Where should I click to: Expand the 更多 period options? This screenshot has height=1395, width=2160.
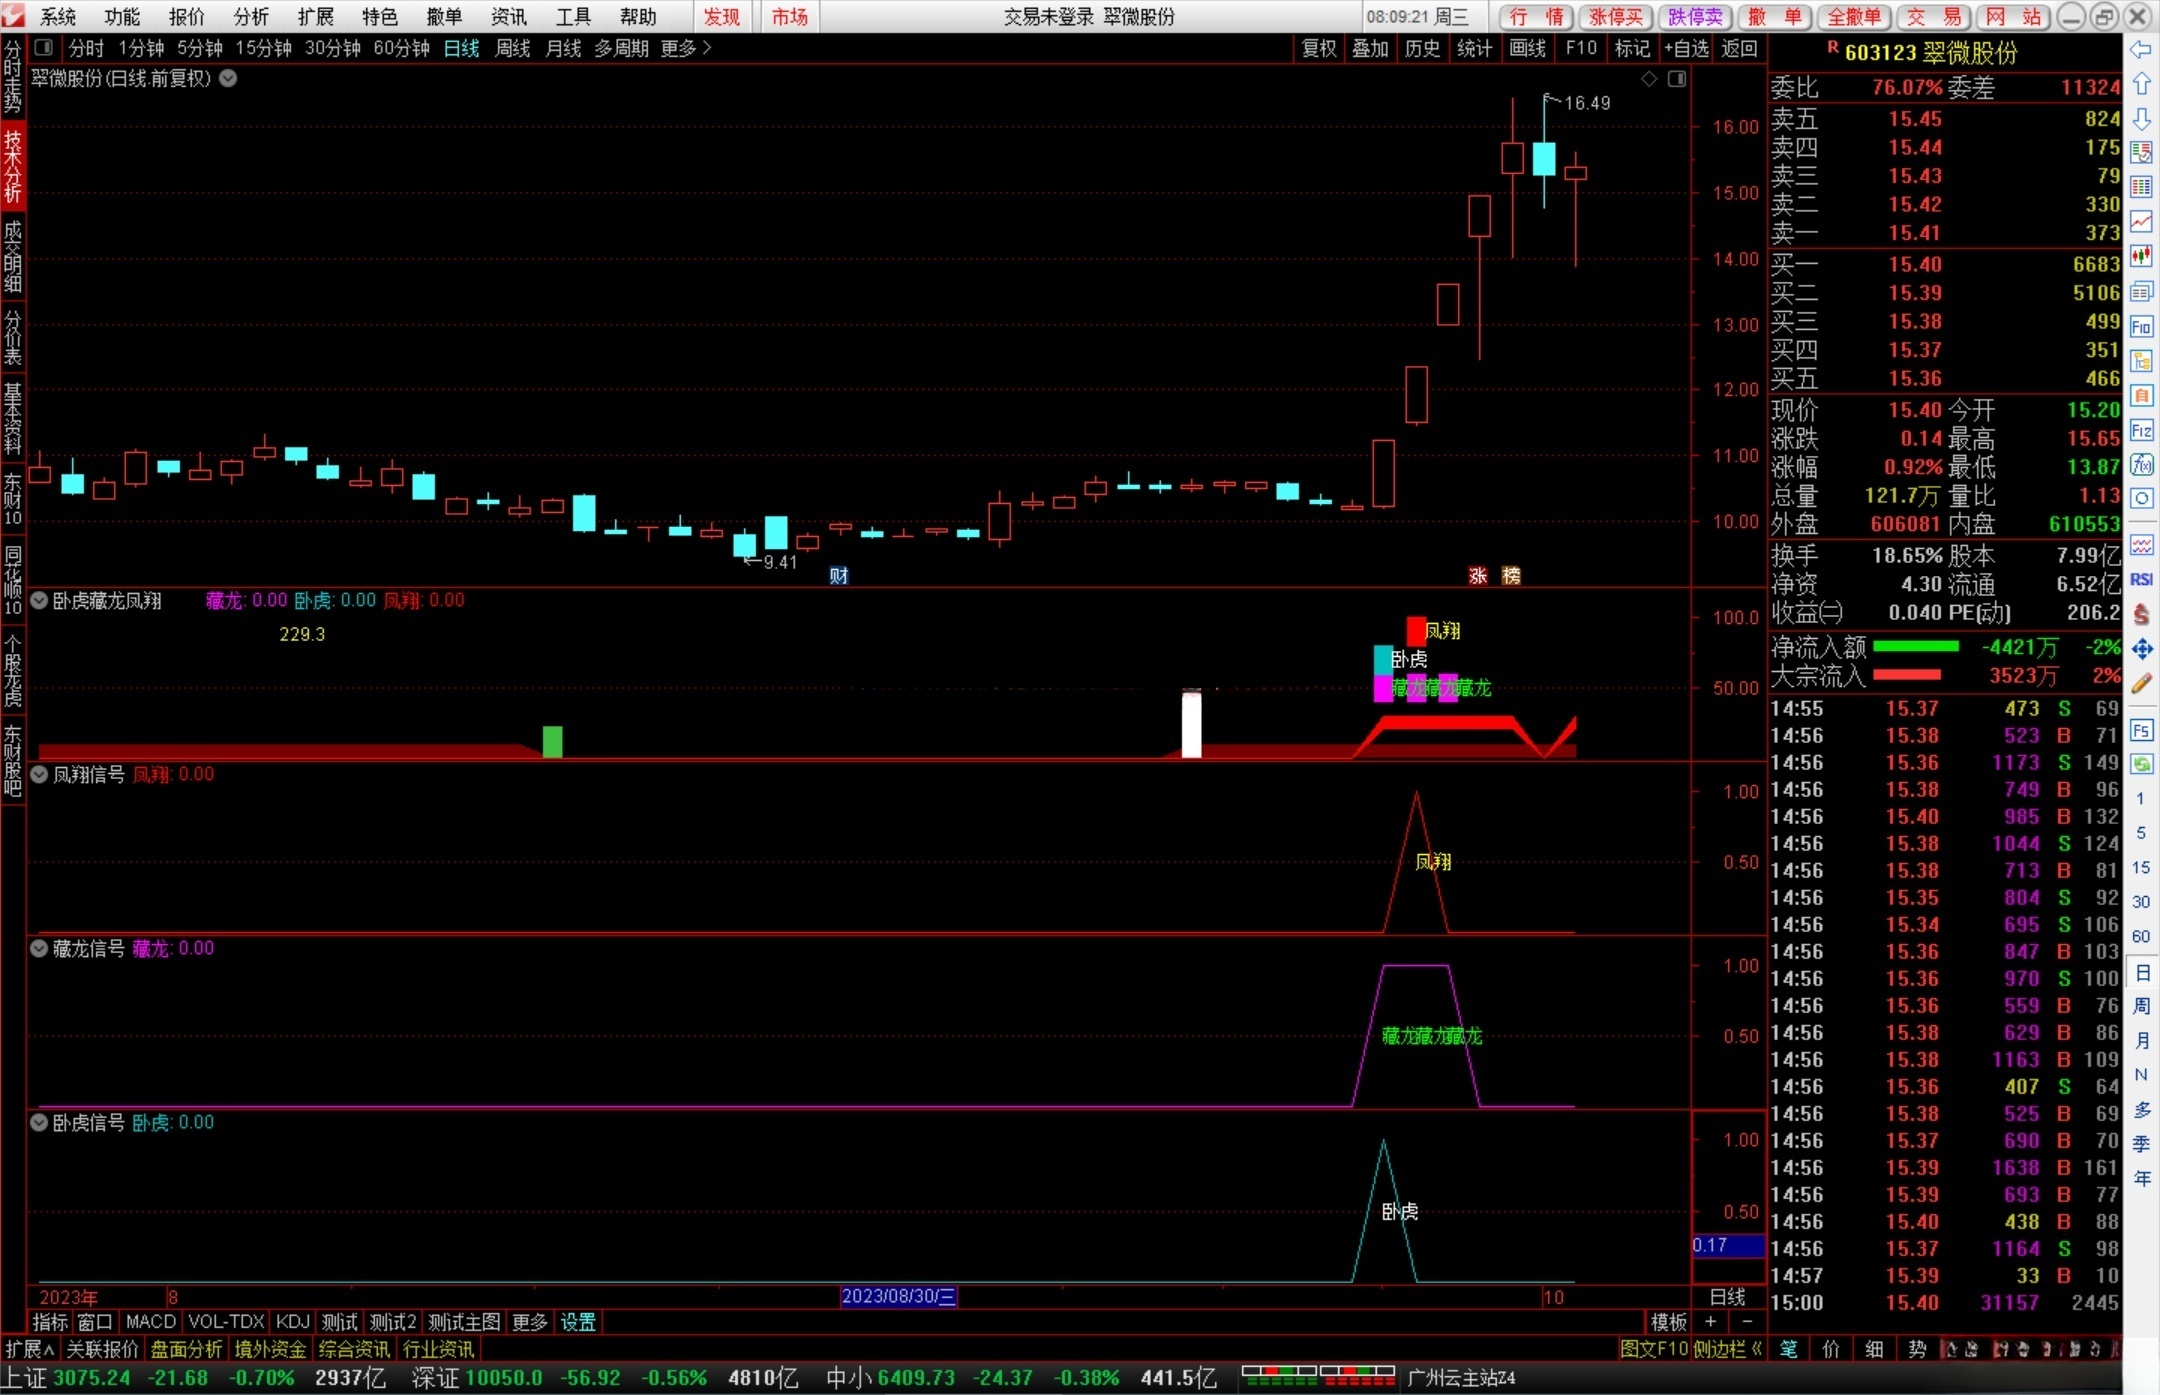point(686,48)
